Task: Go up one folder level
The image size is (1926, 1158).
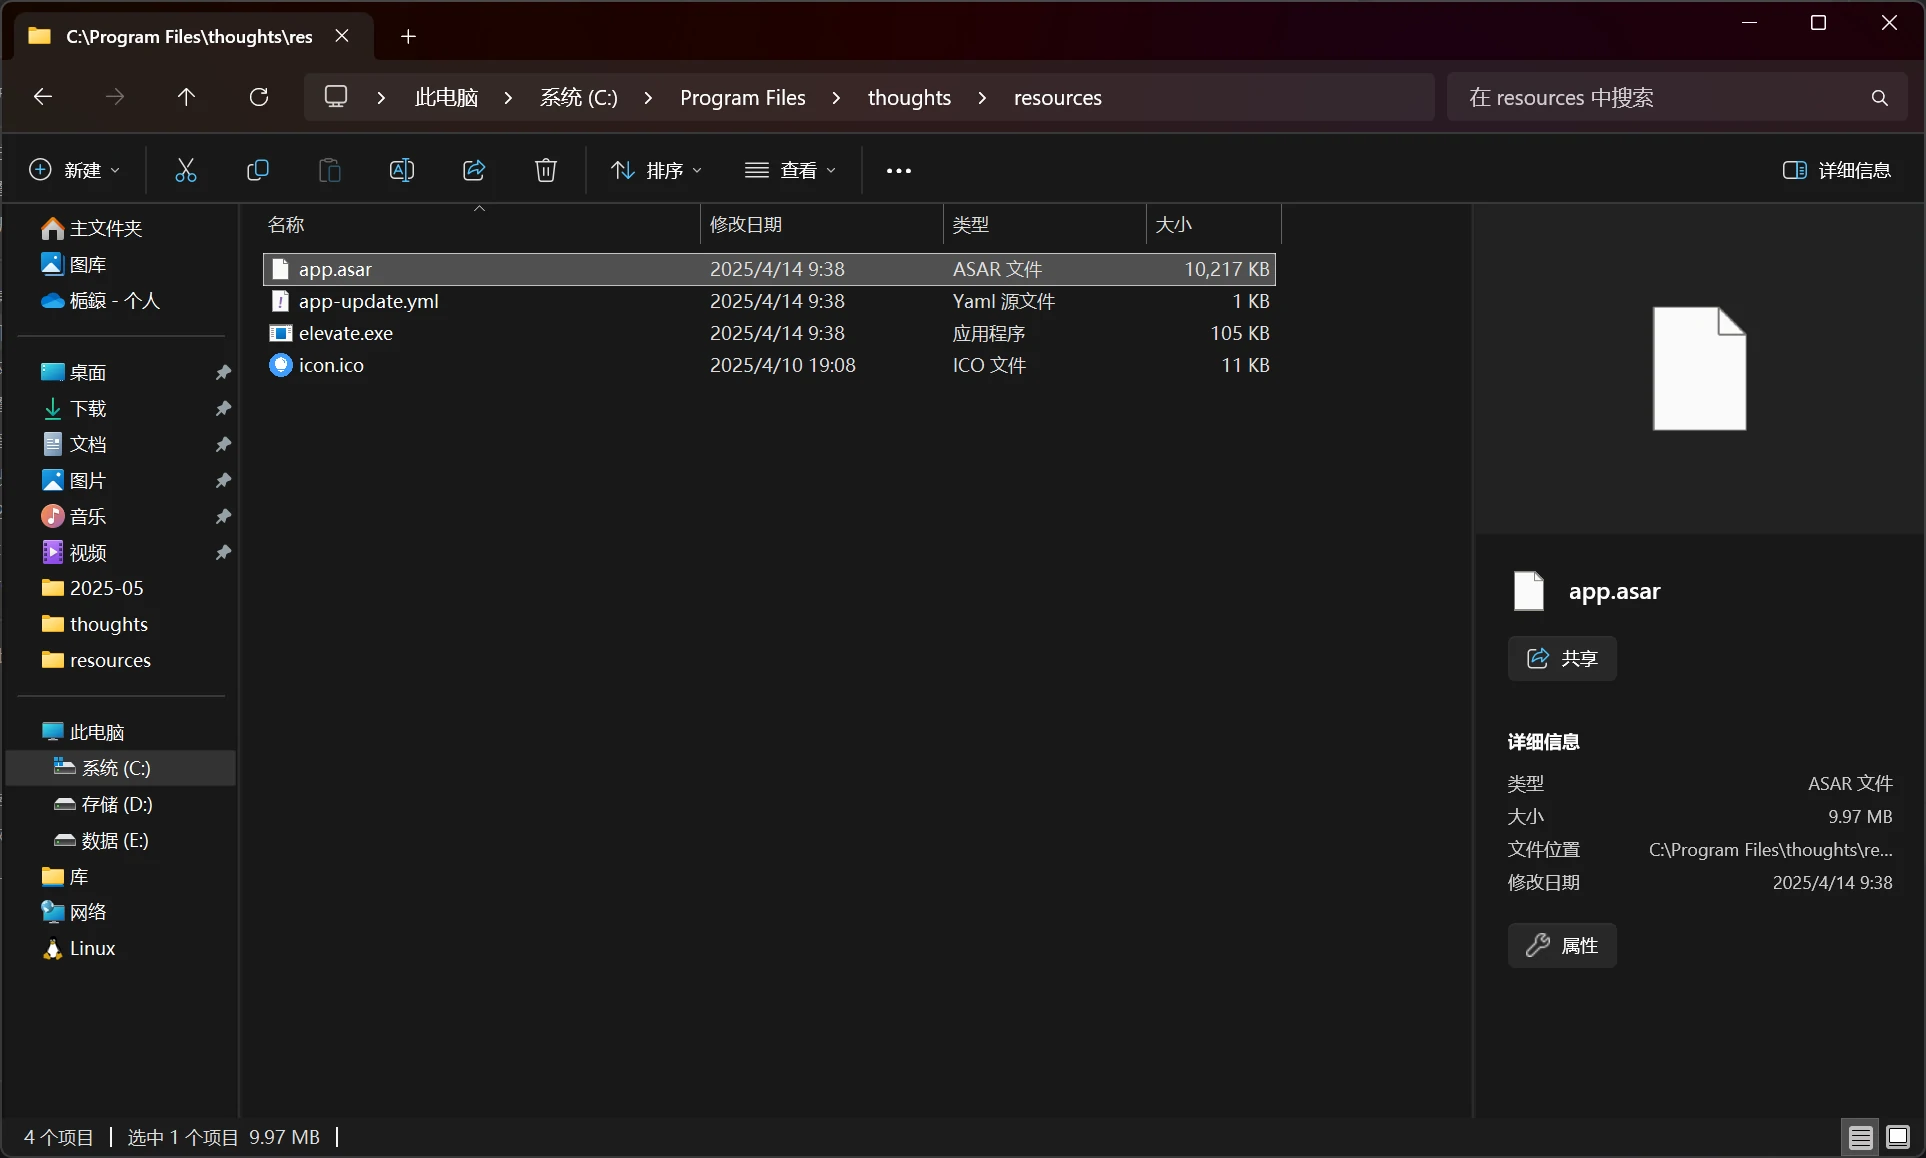Action: click(x=186, y=97)
